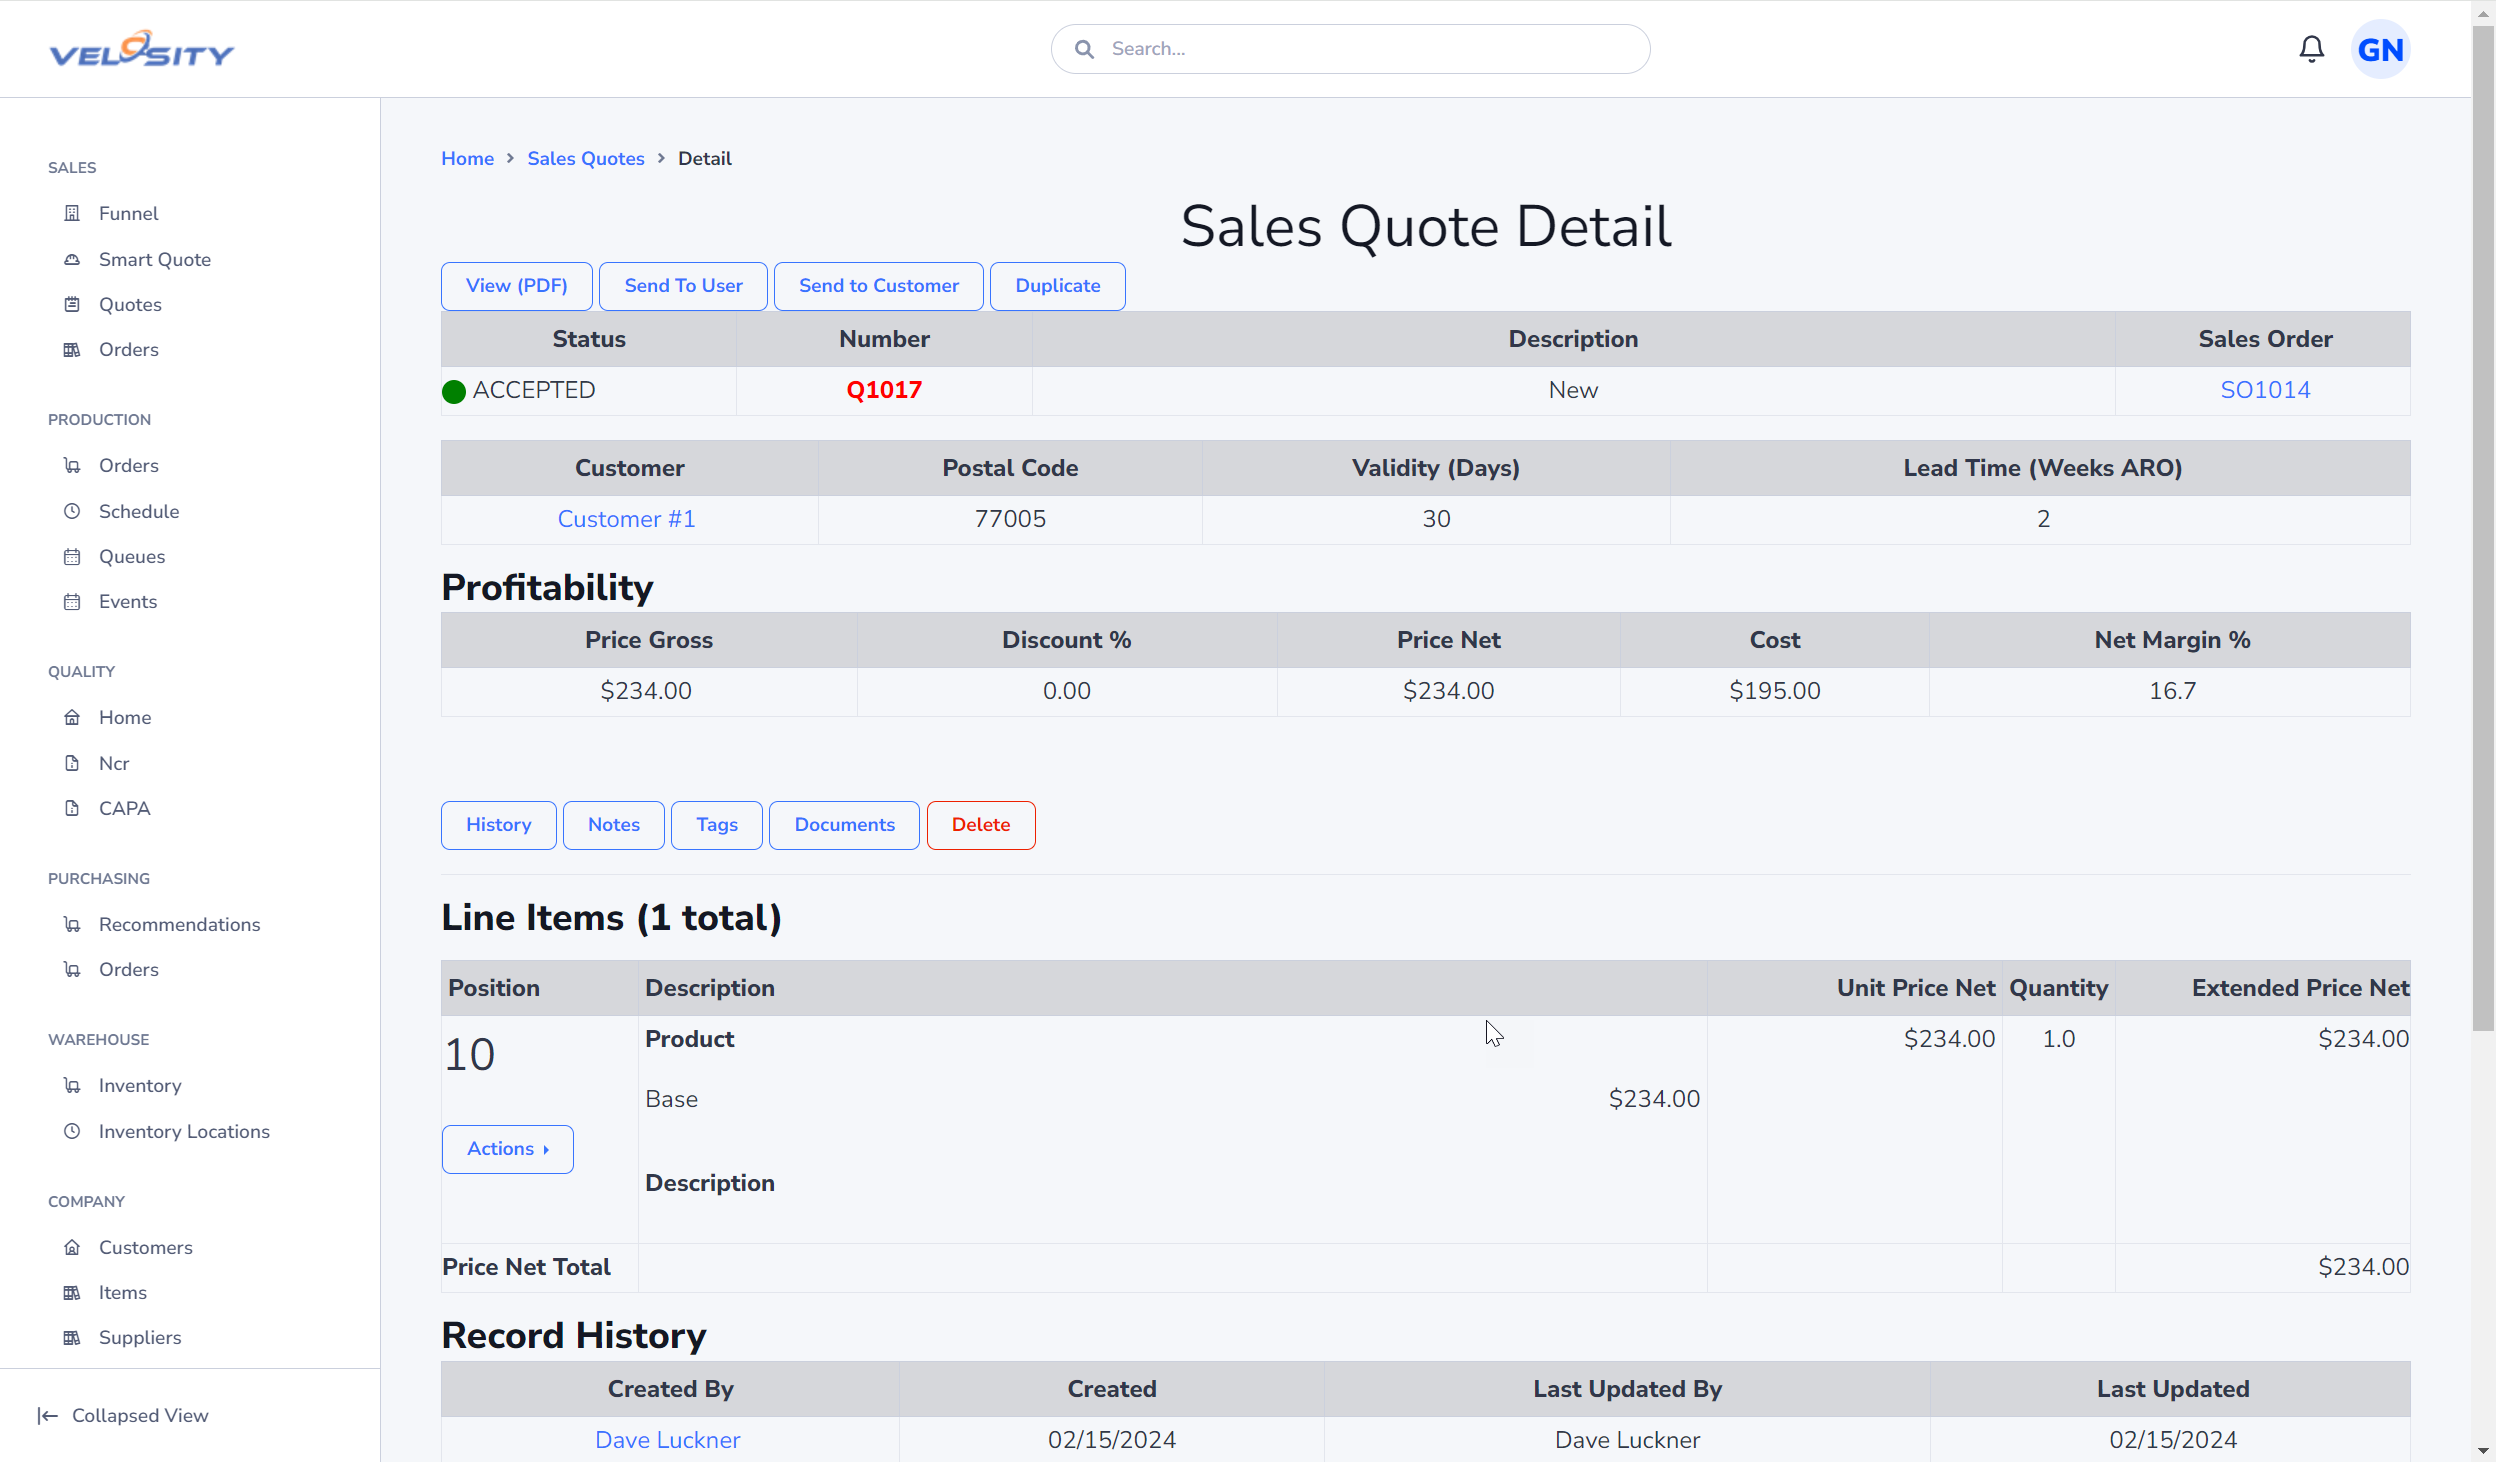This screenshot has height=1462, width=2496.
Task: Open Smart Quote from sidebar
Action: click(x=155, y=259)
